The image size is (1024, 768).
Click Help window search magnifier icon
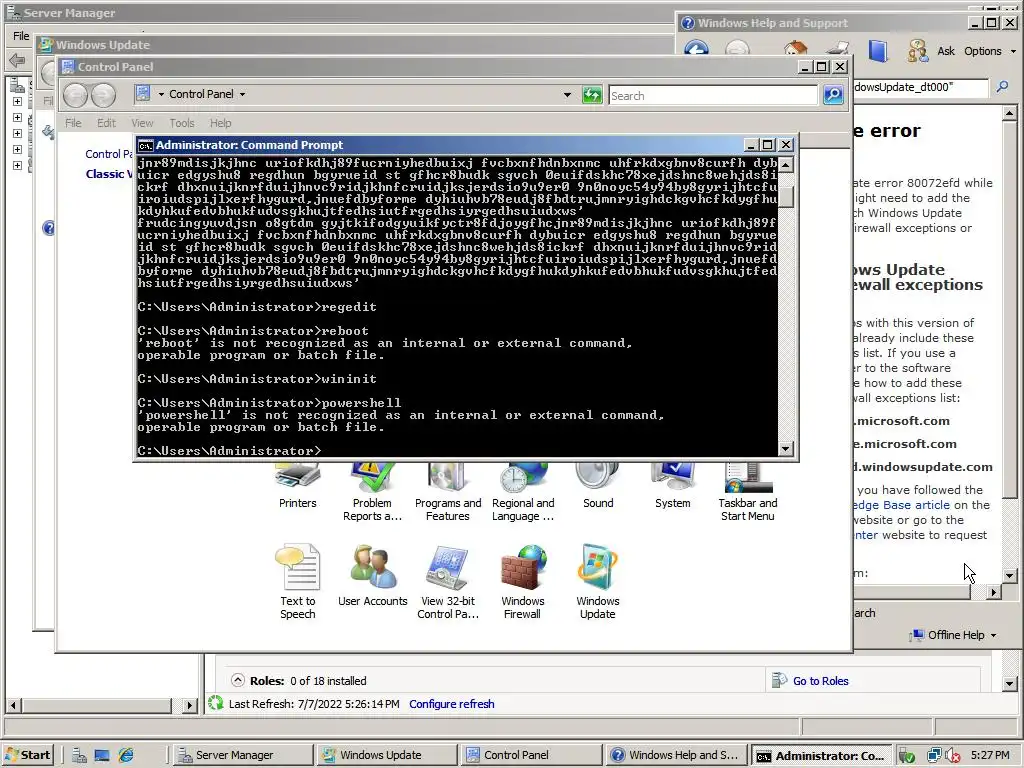tap(1002, 87)
